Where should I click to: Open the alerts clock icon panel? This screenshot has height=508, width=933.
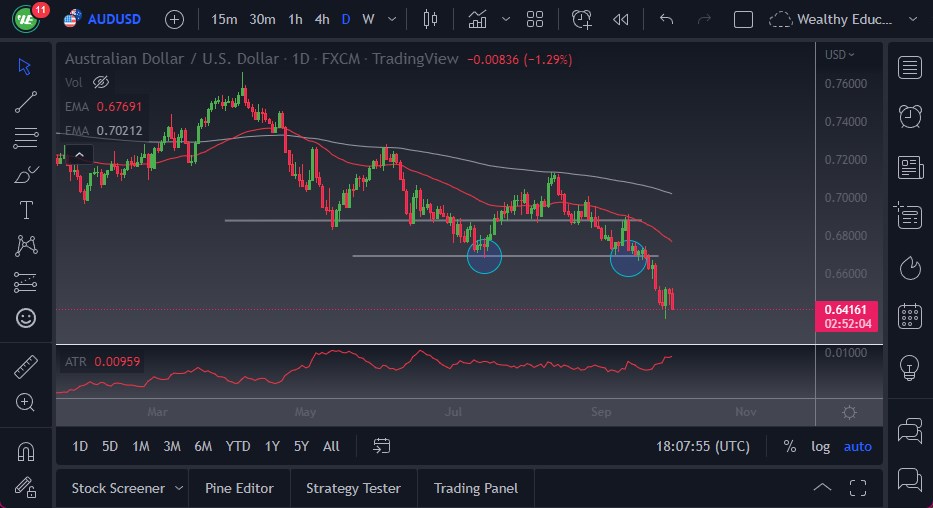point(909,116)
